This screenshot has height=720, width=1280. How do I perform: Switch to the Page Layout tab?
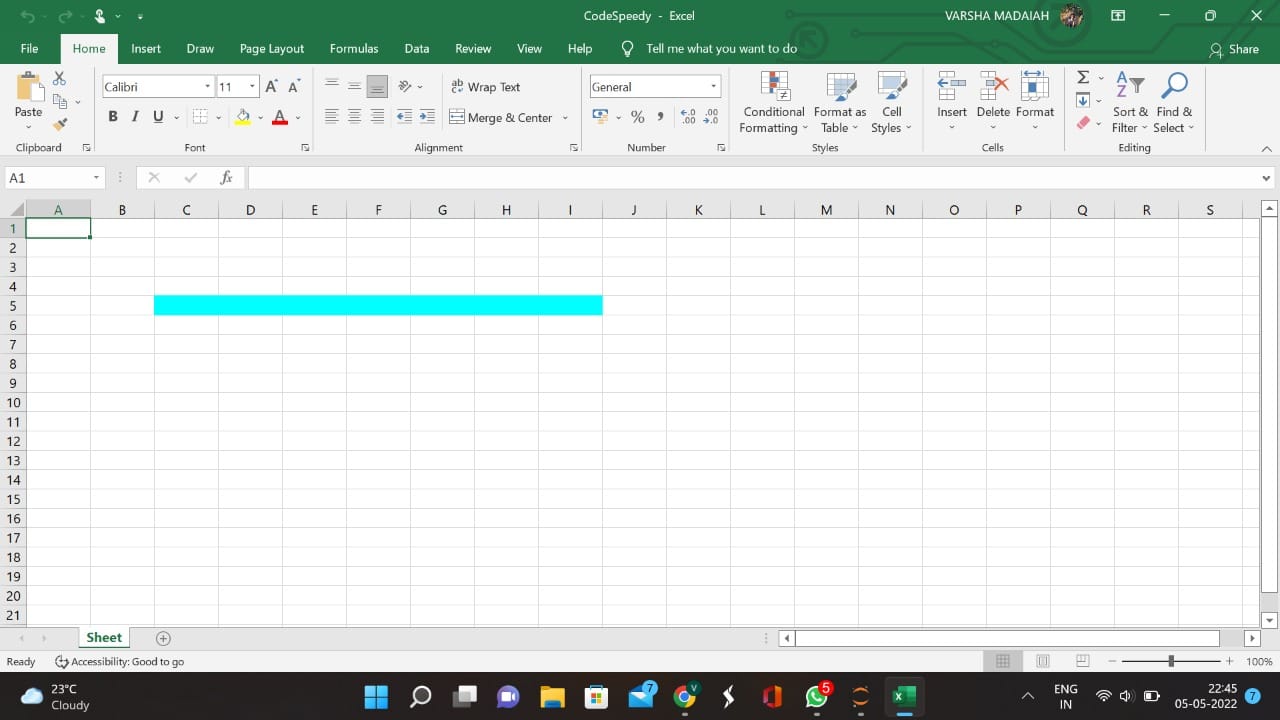click(x=271, y=48)
